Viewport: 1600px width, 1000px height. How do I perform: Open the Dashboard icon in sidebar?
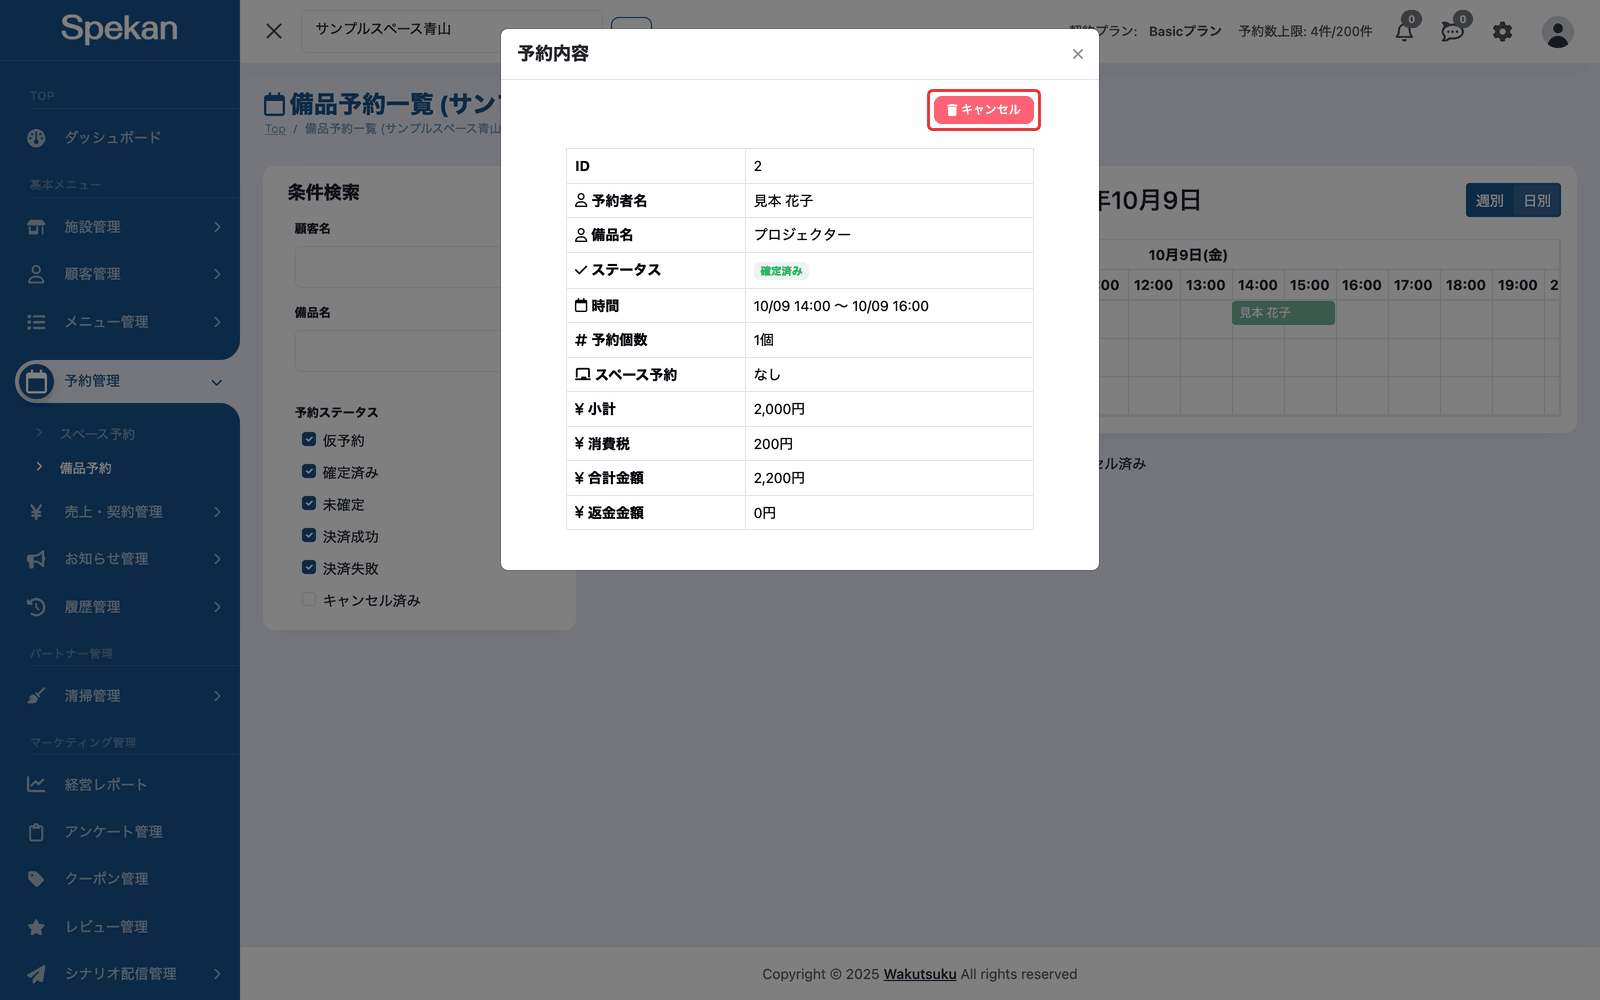[36, 138]
